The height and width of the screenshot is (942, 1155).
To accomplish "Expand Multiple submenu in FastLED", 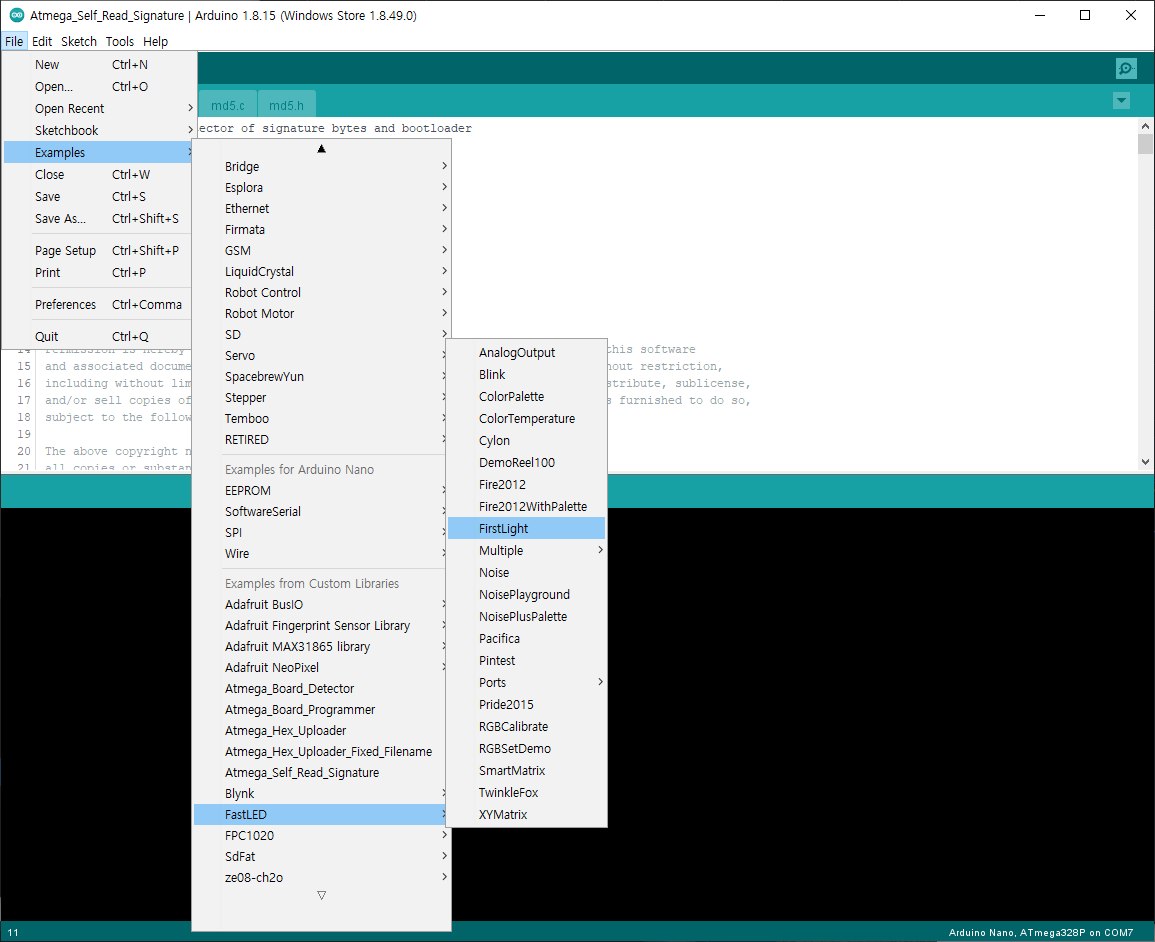I will click(526, 551).
